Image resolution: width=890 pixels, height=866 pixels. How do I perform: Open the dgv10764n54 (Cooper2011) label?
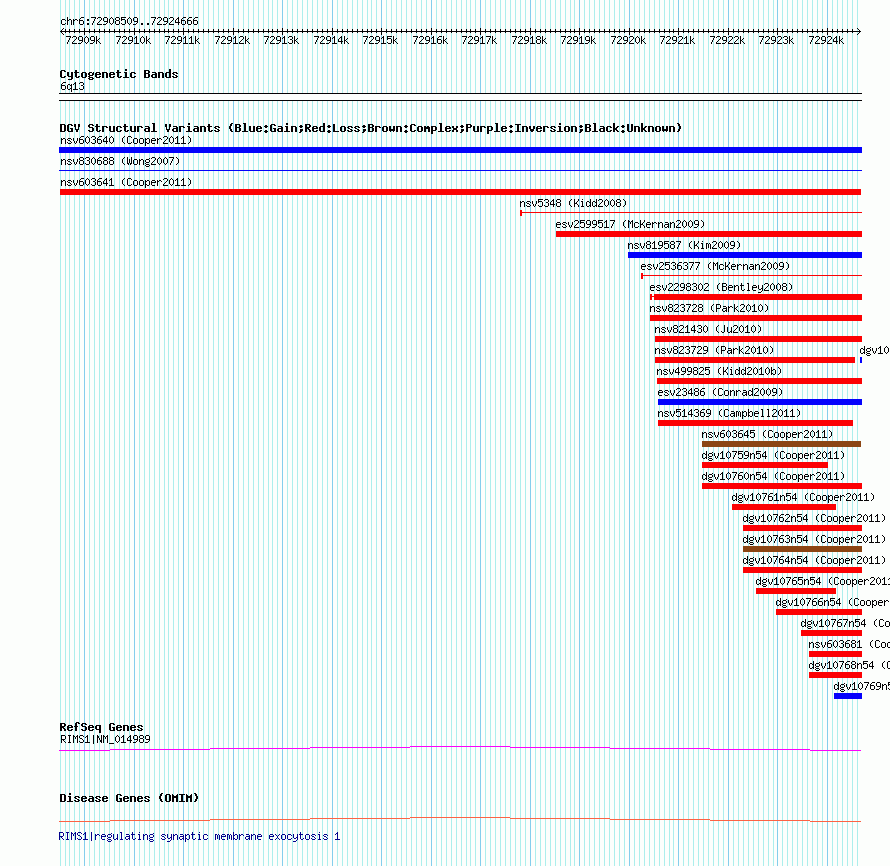[814, 560]
